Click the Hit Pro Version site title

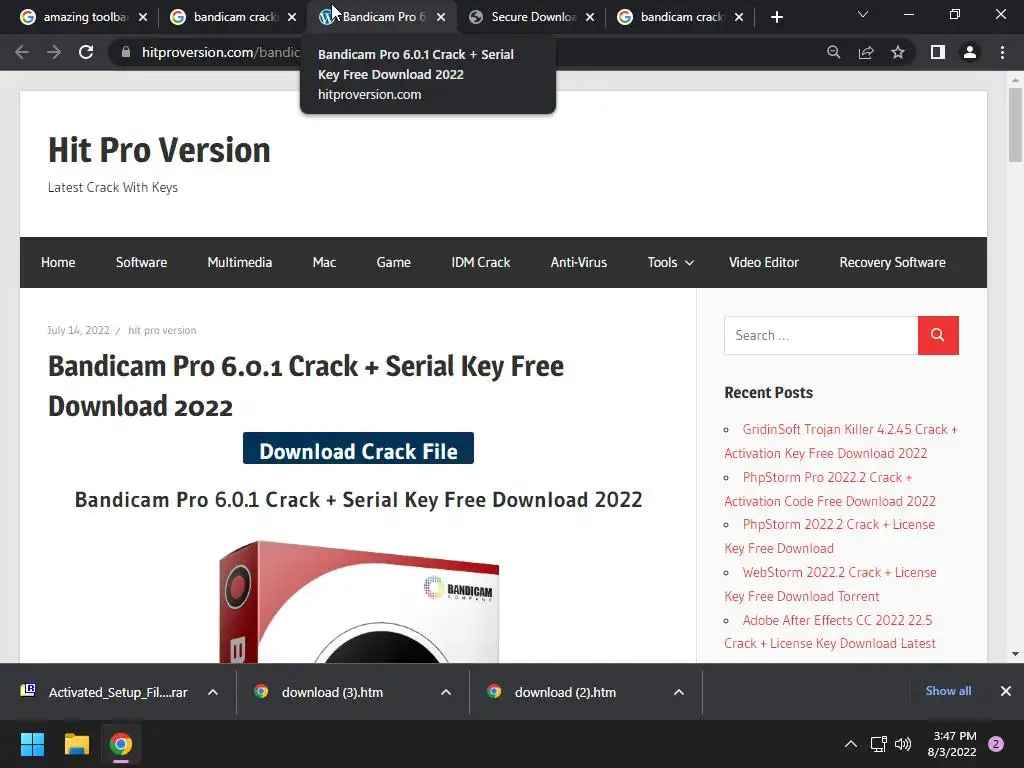tap(159, 150)
